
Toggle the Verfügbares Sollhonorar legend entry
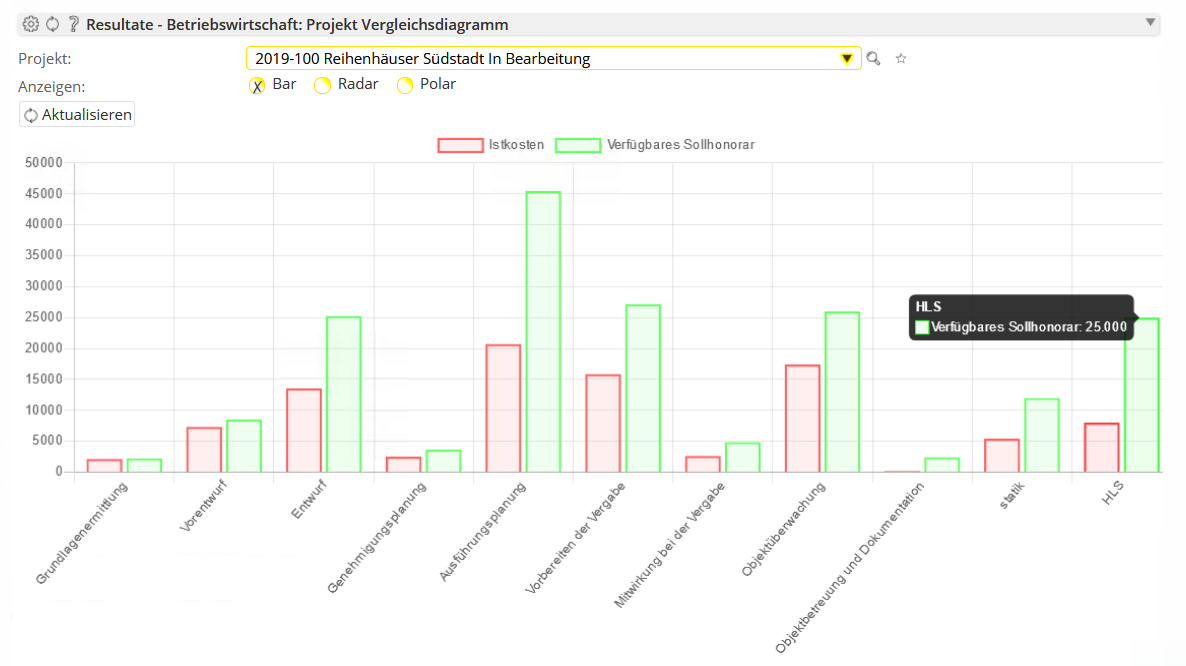(655, 145)
